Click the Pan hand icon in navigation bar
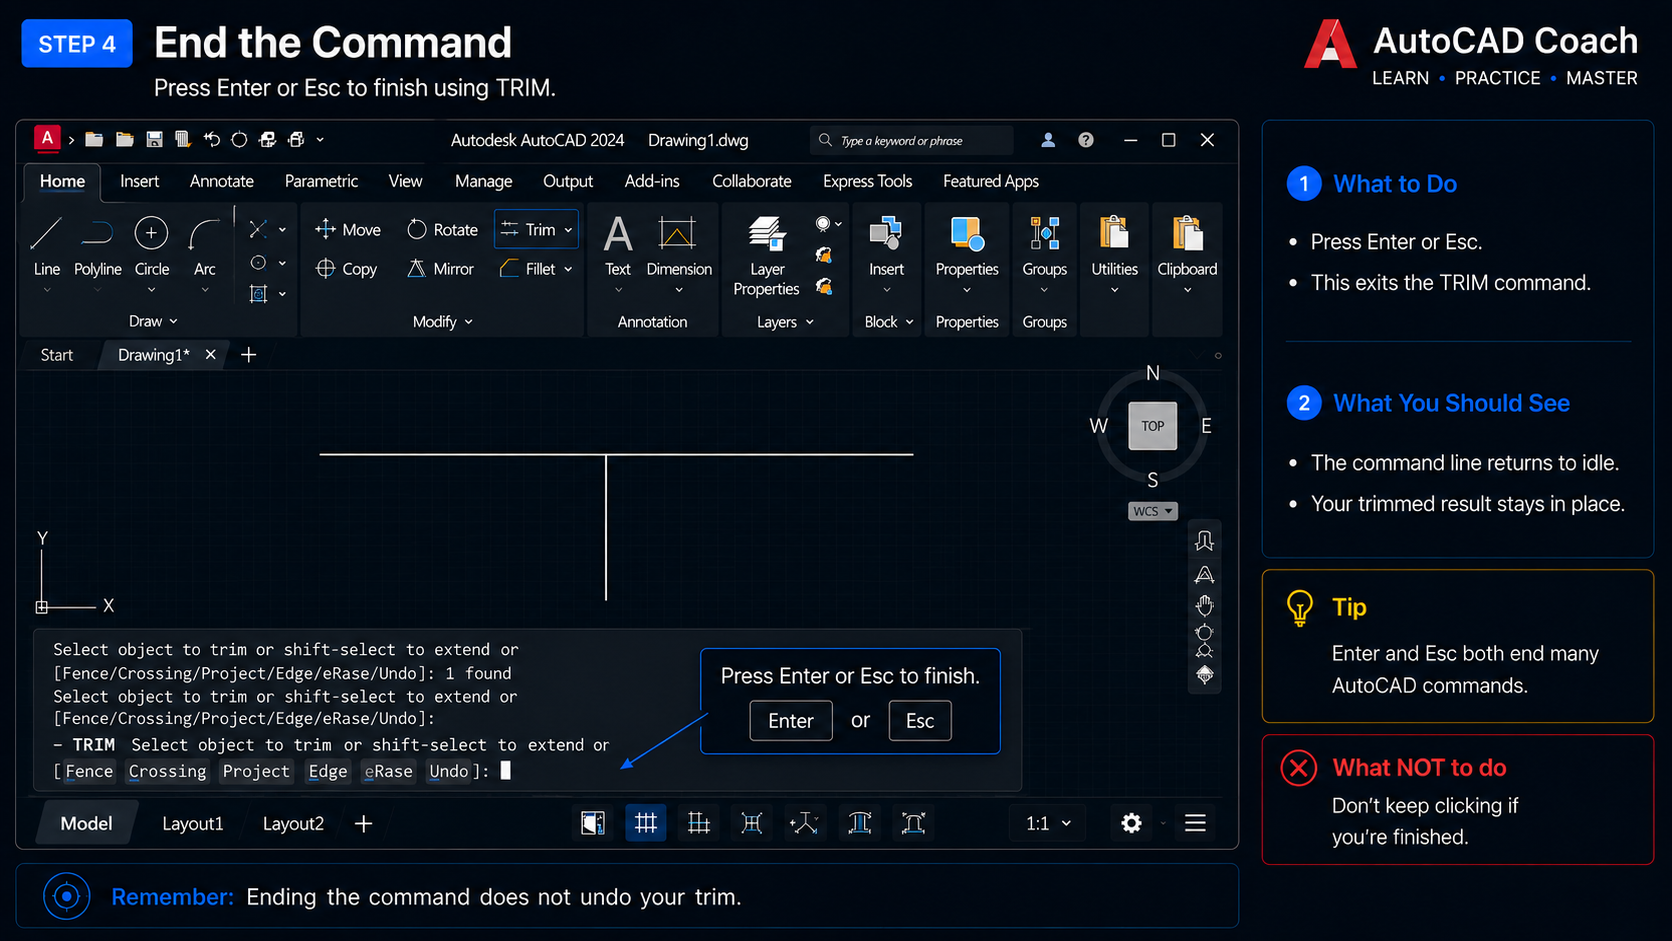This screenshot has height=941, width=1672. click(x=1204, y=605)
